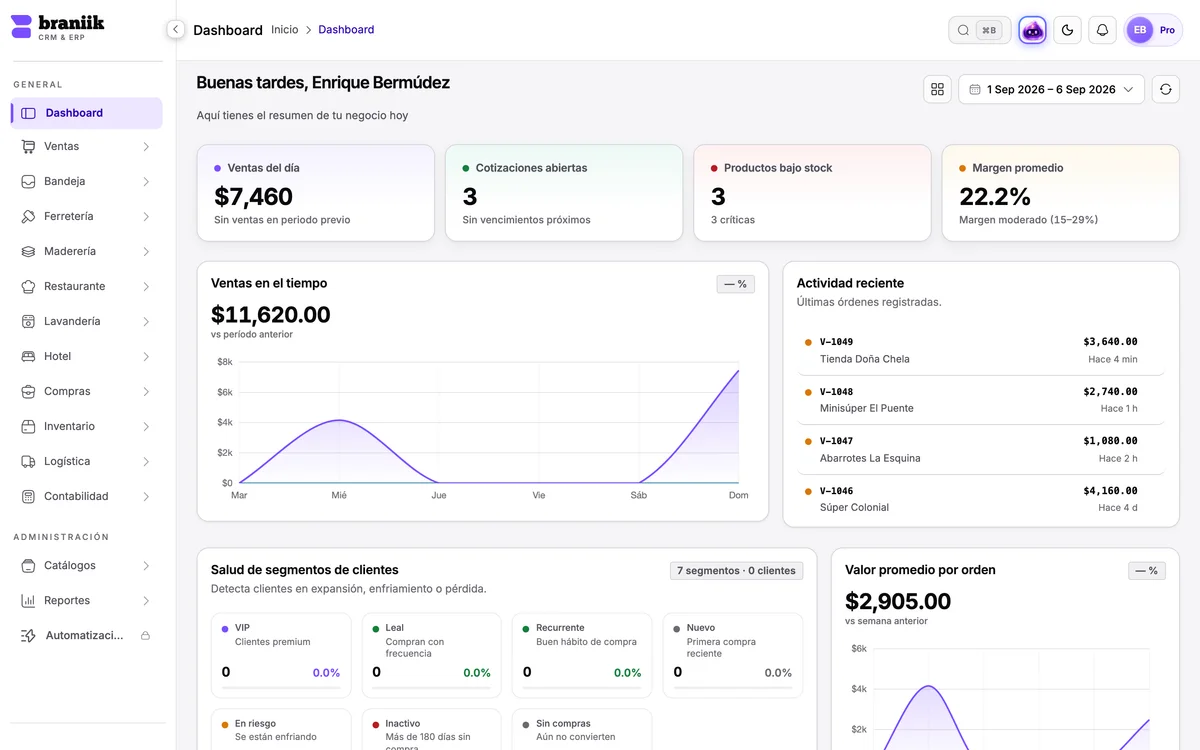Image resolution: width=1200 pixels, height=750 pixels.
Task: Select the En riesgo segment card
Action: (x=281, y=730)
